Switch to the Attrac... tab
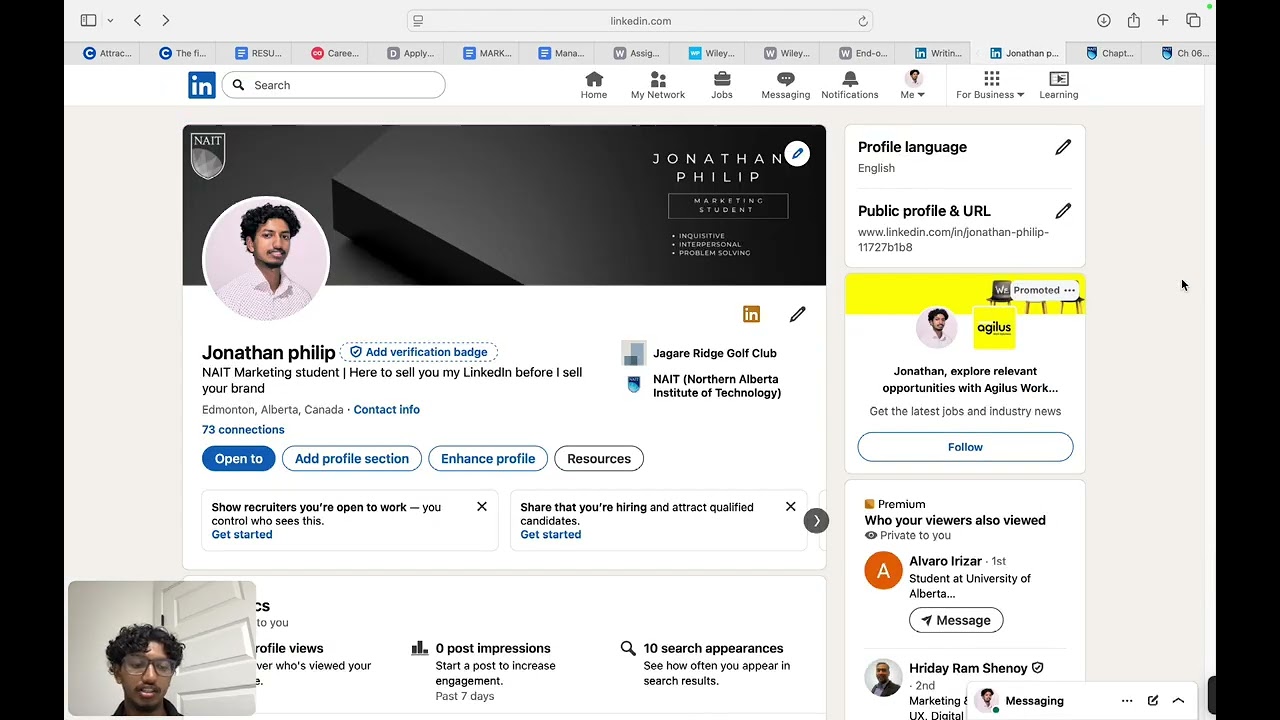The image size is (1280, 720). coord(108,53)
